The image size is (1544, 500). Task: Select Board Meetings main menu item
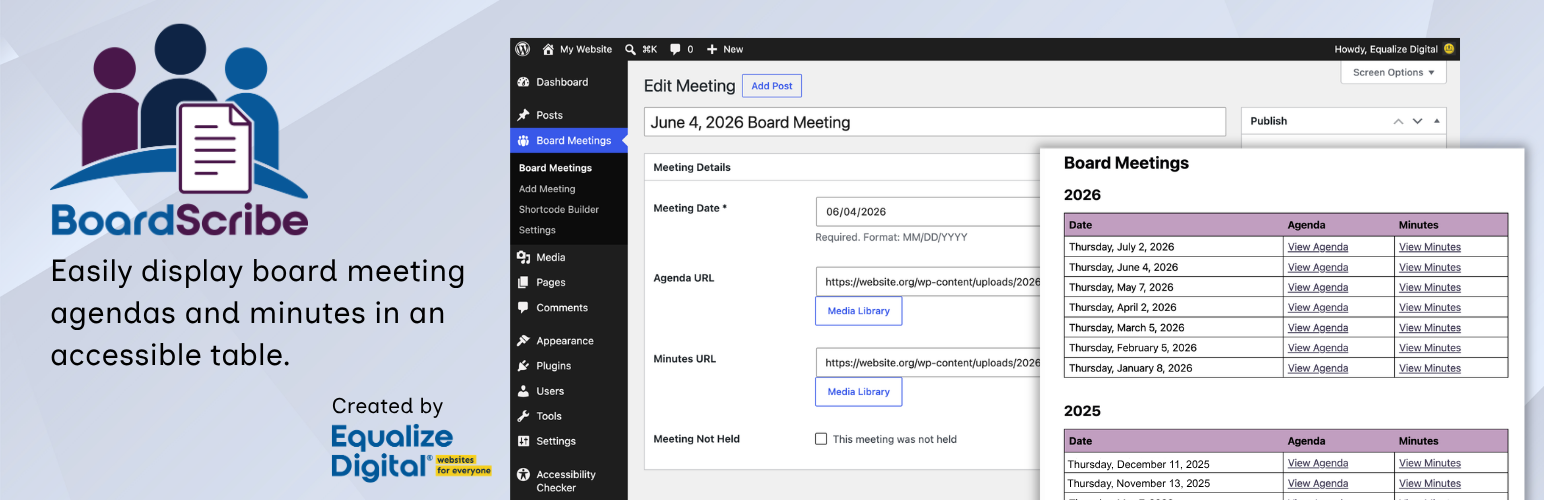click(x=569, y=141)
